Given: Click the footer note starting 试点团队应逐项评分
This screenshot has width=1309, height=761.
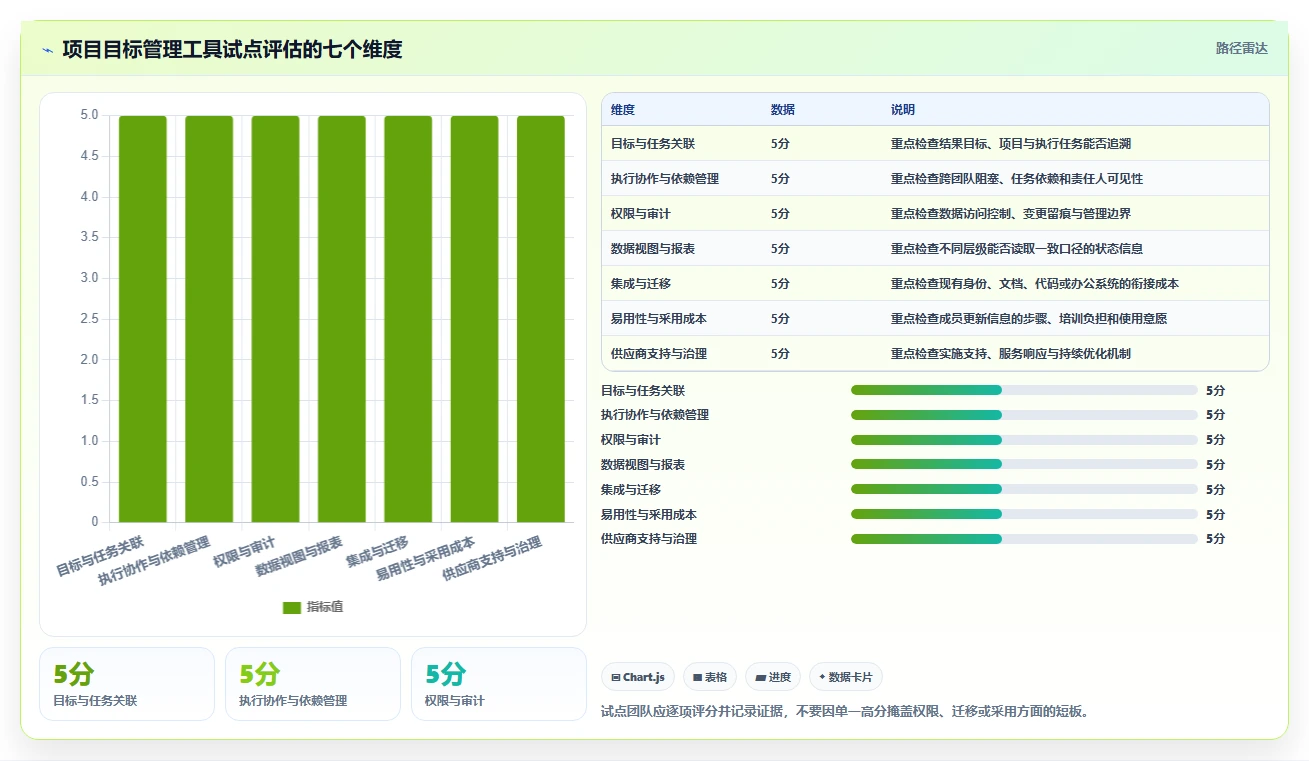Looking at the screenshot, I should tap(845, 712).
